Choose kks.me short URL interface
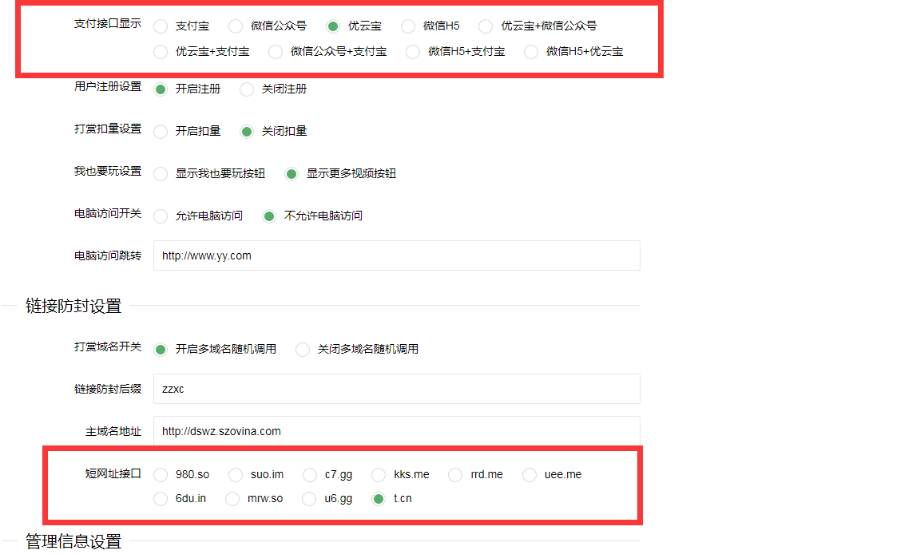This screenshot has height=554, width=900. 379,475
